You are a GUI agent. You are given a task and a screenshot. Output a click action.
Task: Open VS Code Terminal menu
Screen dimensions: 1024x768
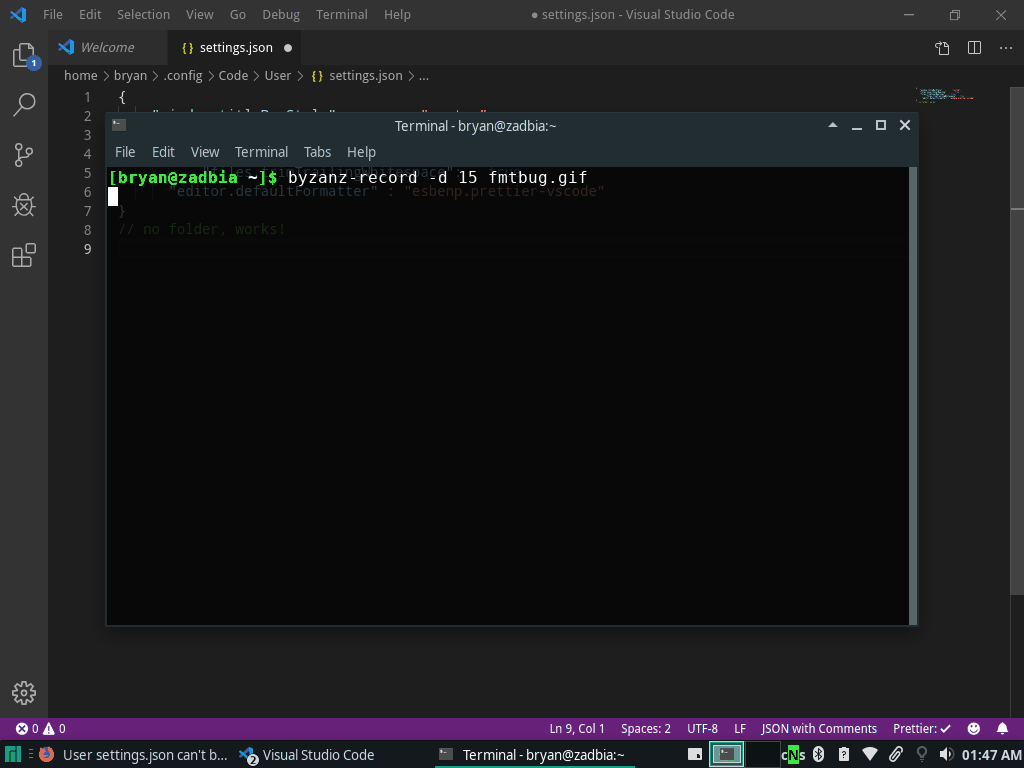[342, 14]
